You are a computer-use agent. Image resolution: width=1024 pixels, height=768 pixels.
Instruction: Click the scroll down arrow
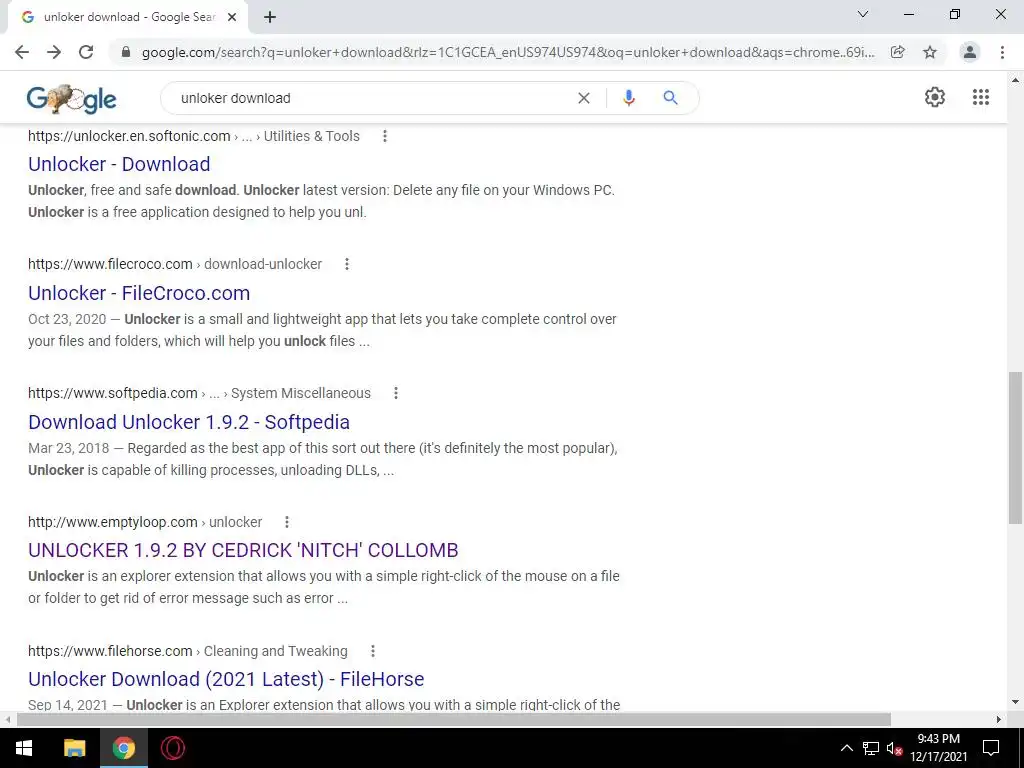point(1015,702)
